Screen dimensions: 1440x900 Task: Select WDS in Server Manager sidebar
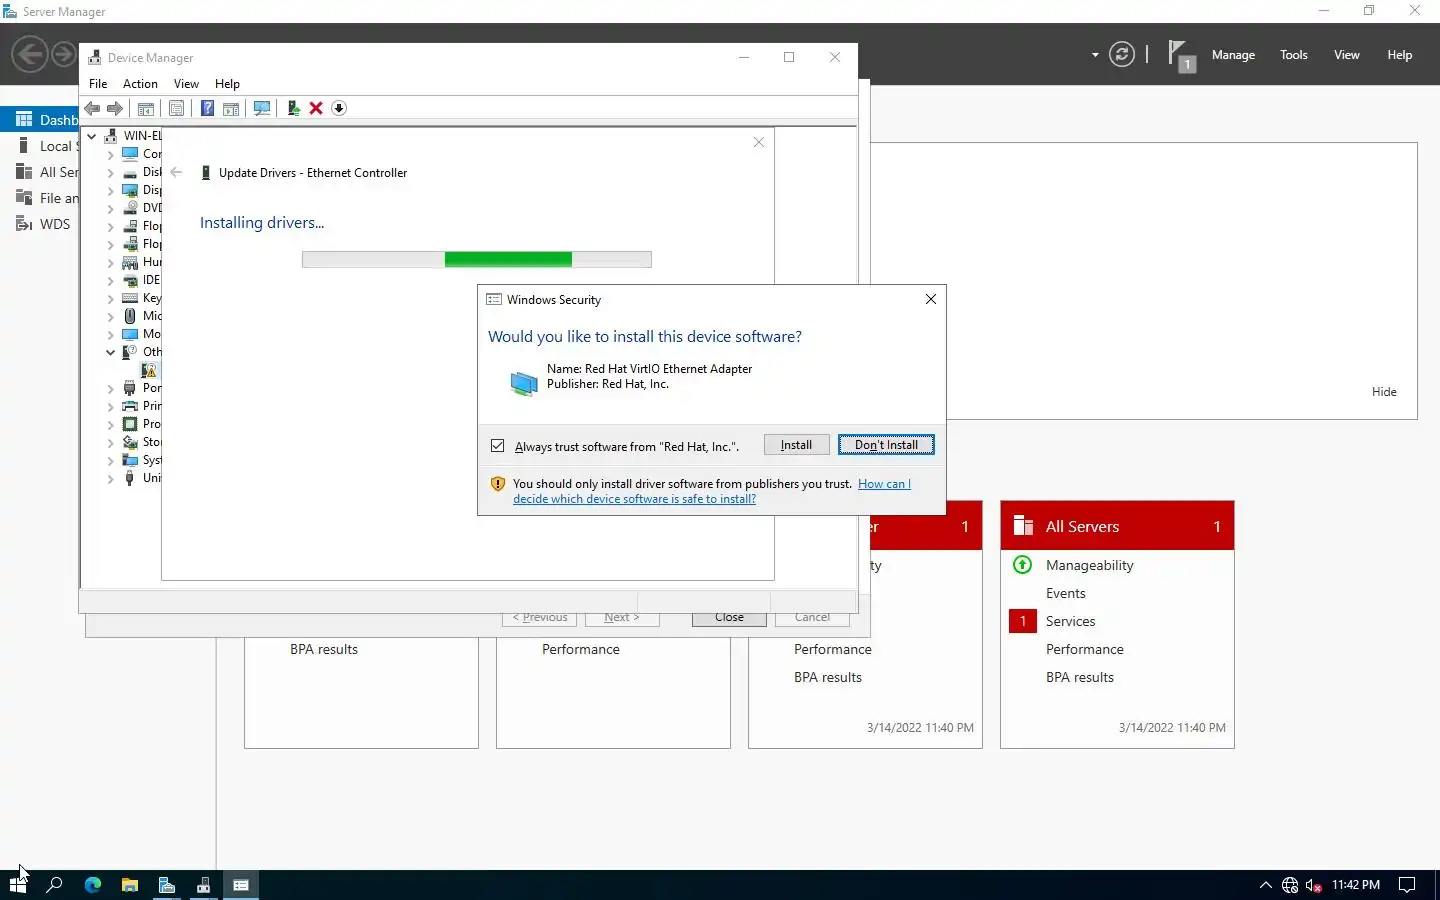[x=55, y=224]
